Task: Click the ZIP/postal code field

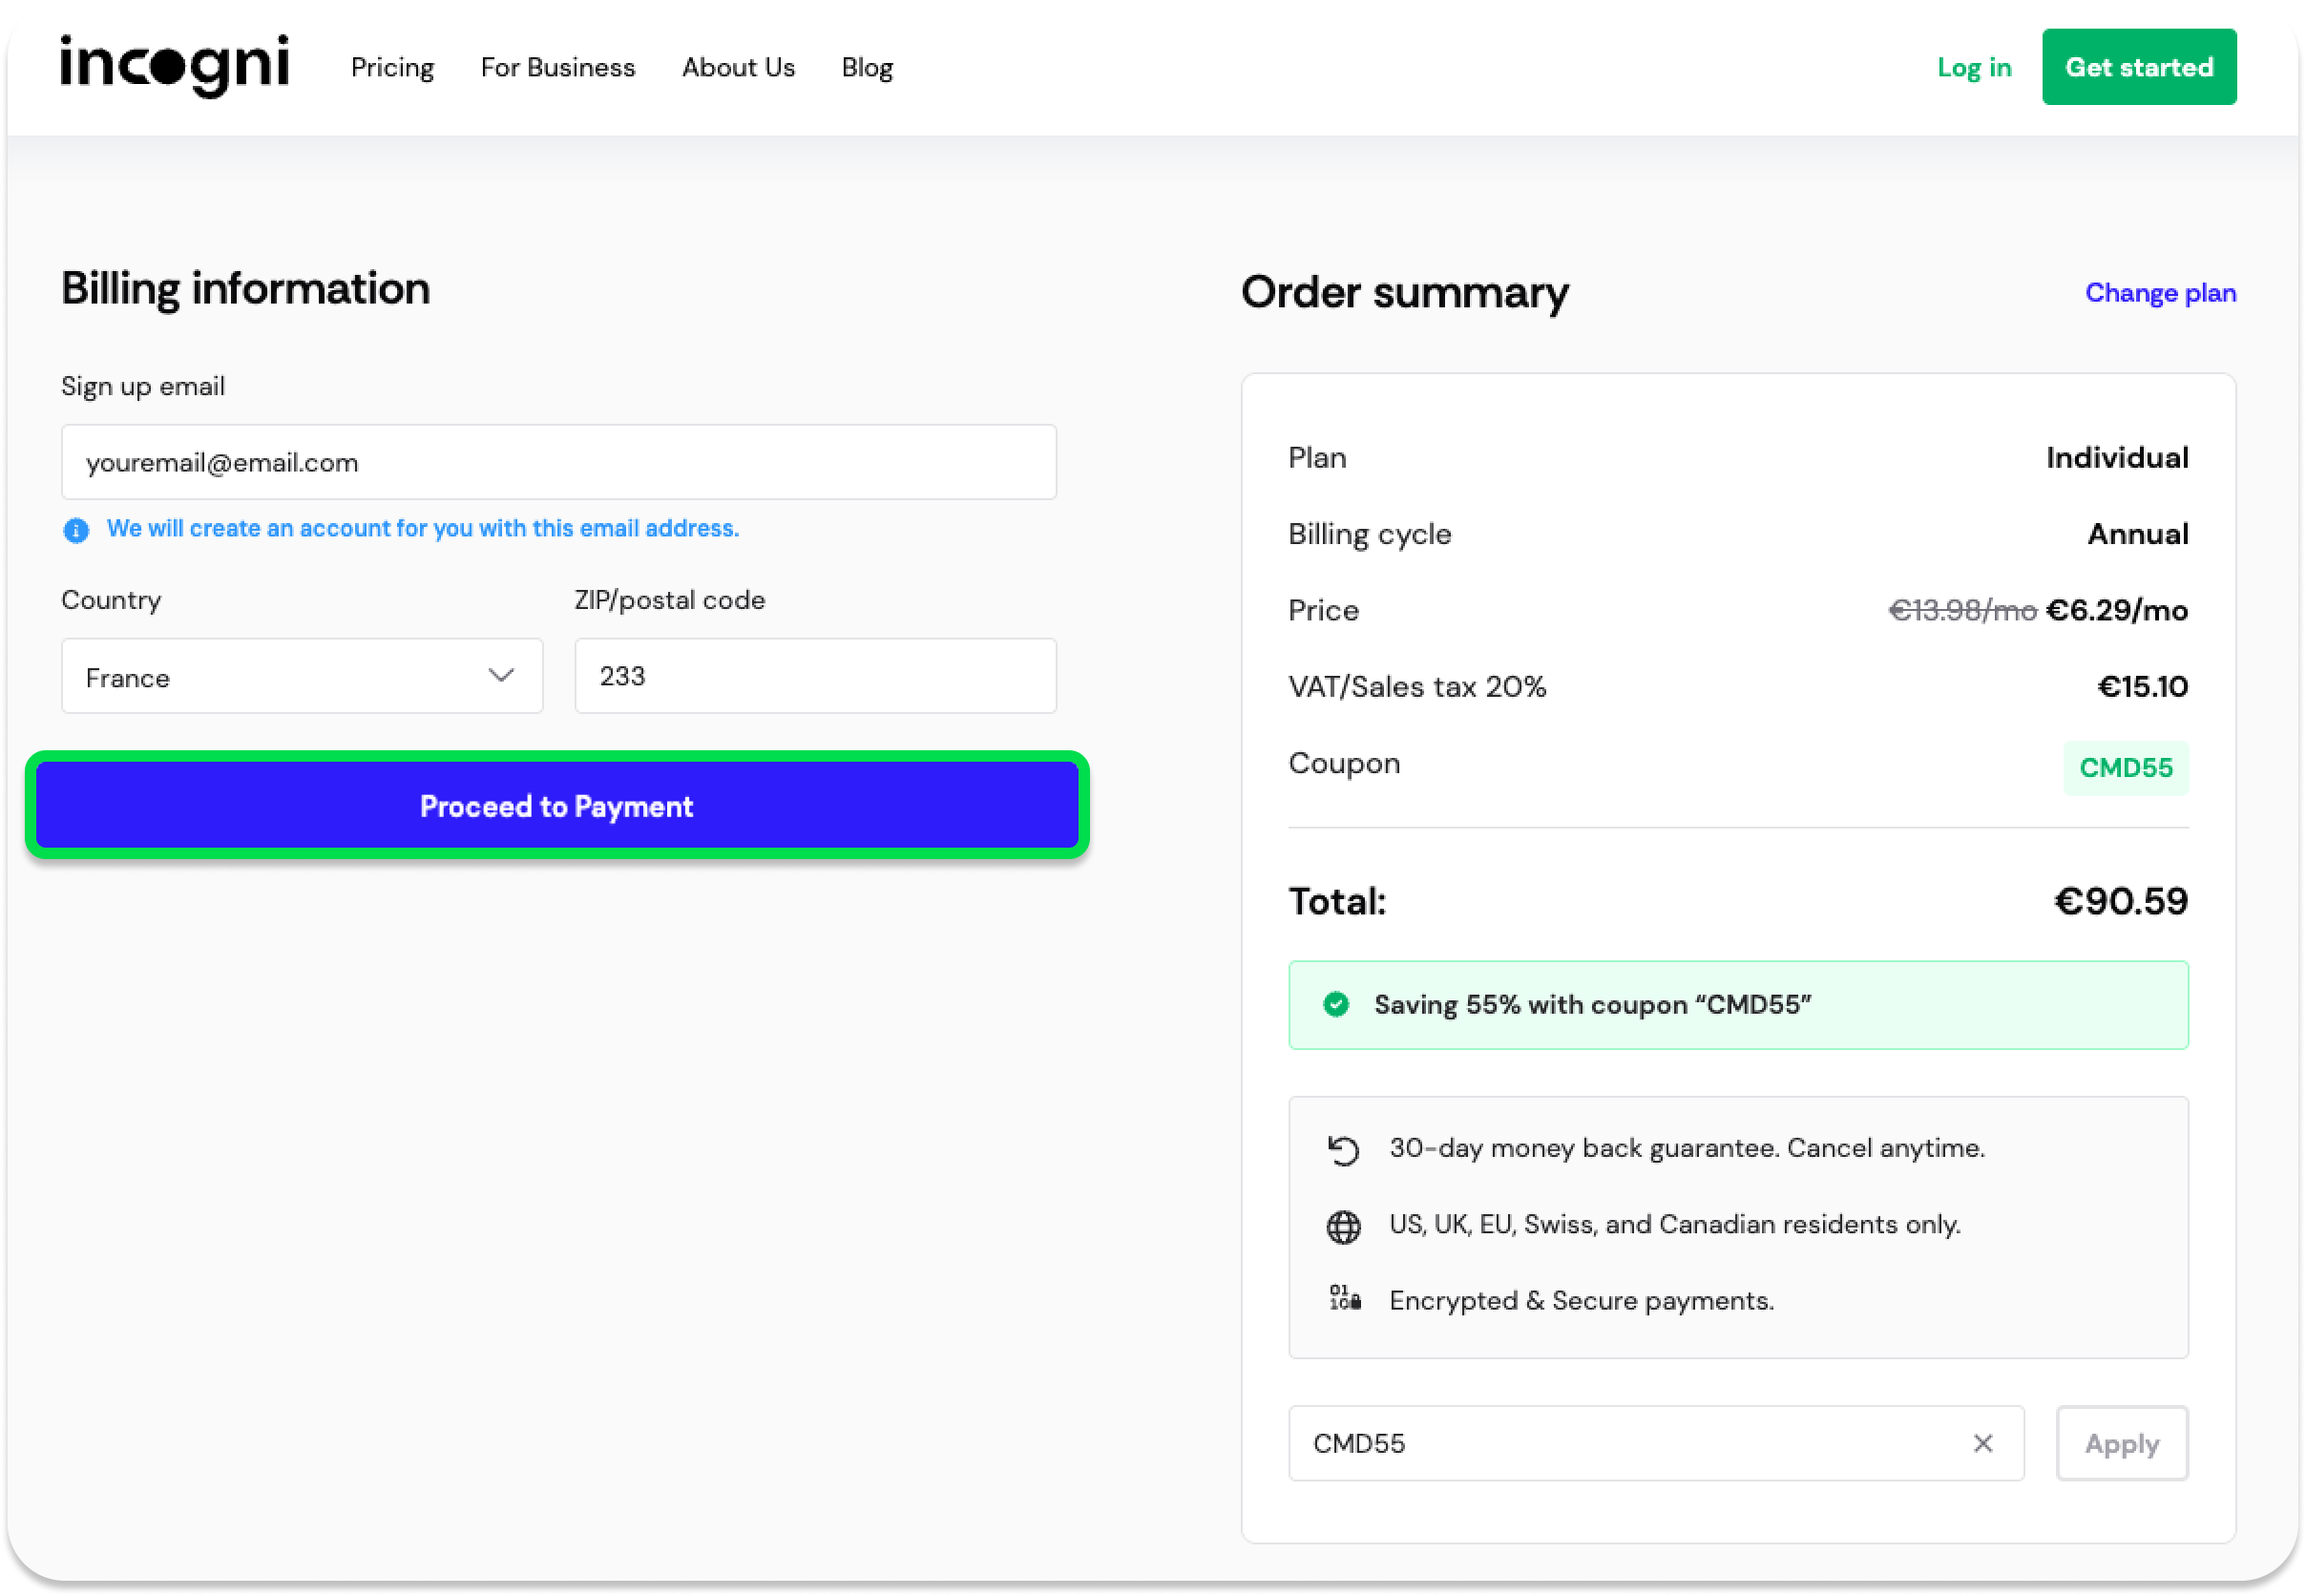Action: (815, 677)
